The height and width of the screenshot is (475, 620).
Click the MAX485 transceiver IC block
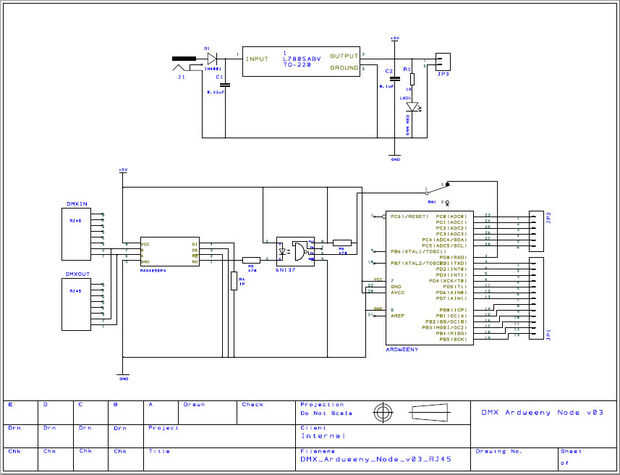170,252
